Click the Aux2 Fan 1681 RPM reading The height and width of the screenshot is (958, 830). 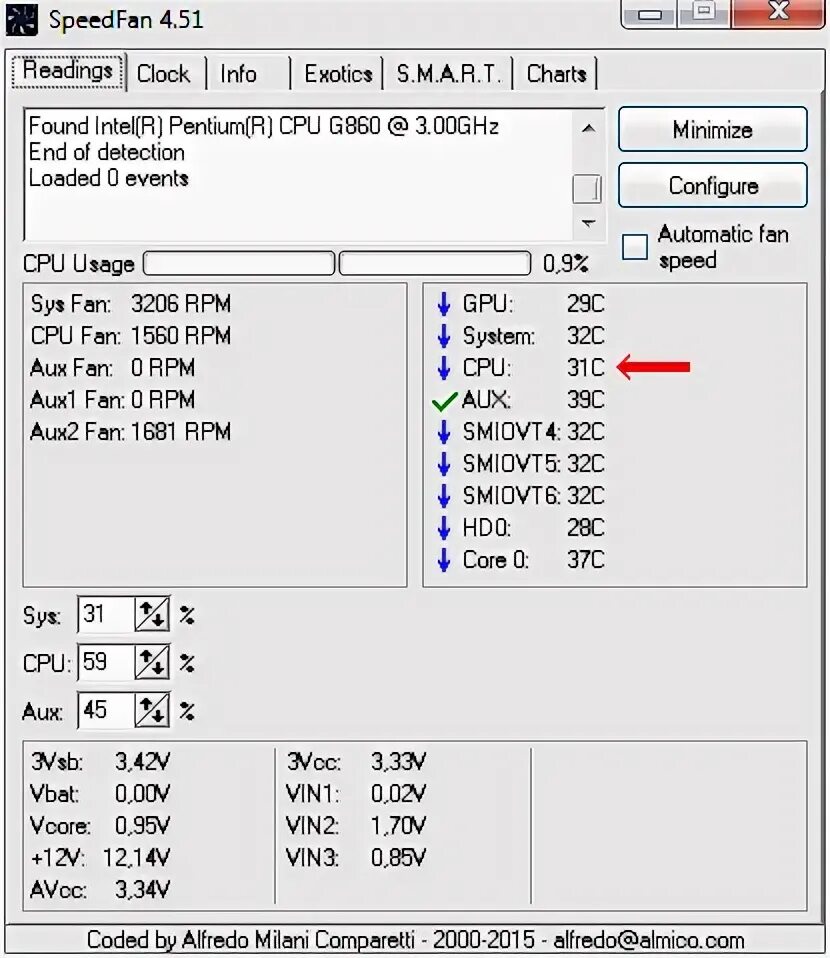pos(131,432)
